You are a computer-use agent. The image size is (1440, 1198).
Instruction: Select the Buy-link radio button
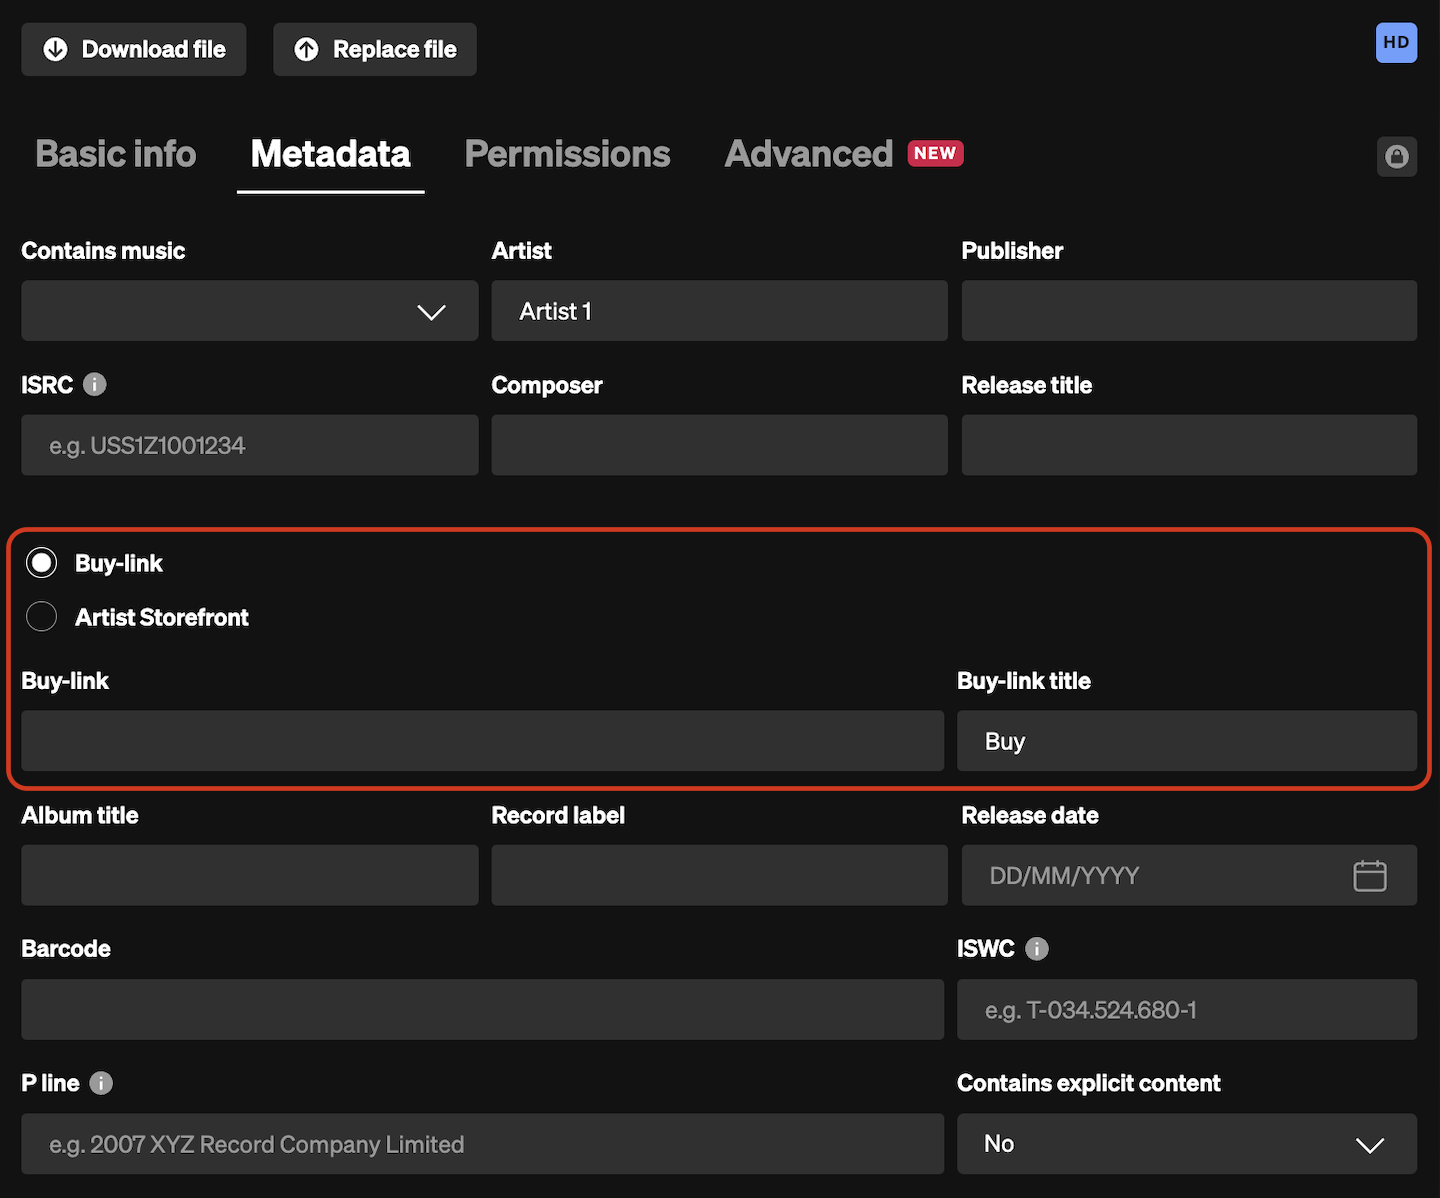(x=42, y=563)
